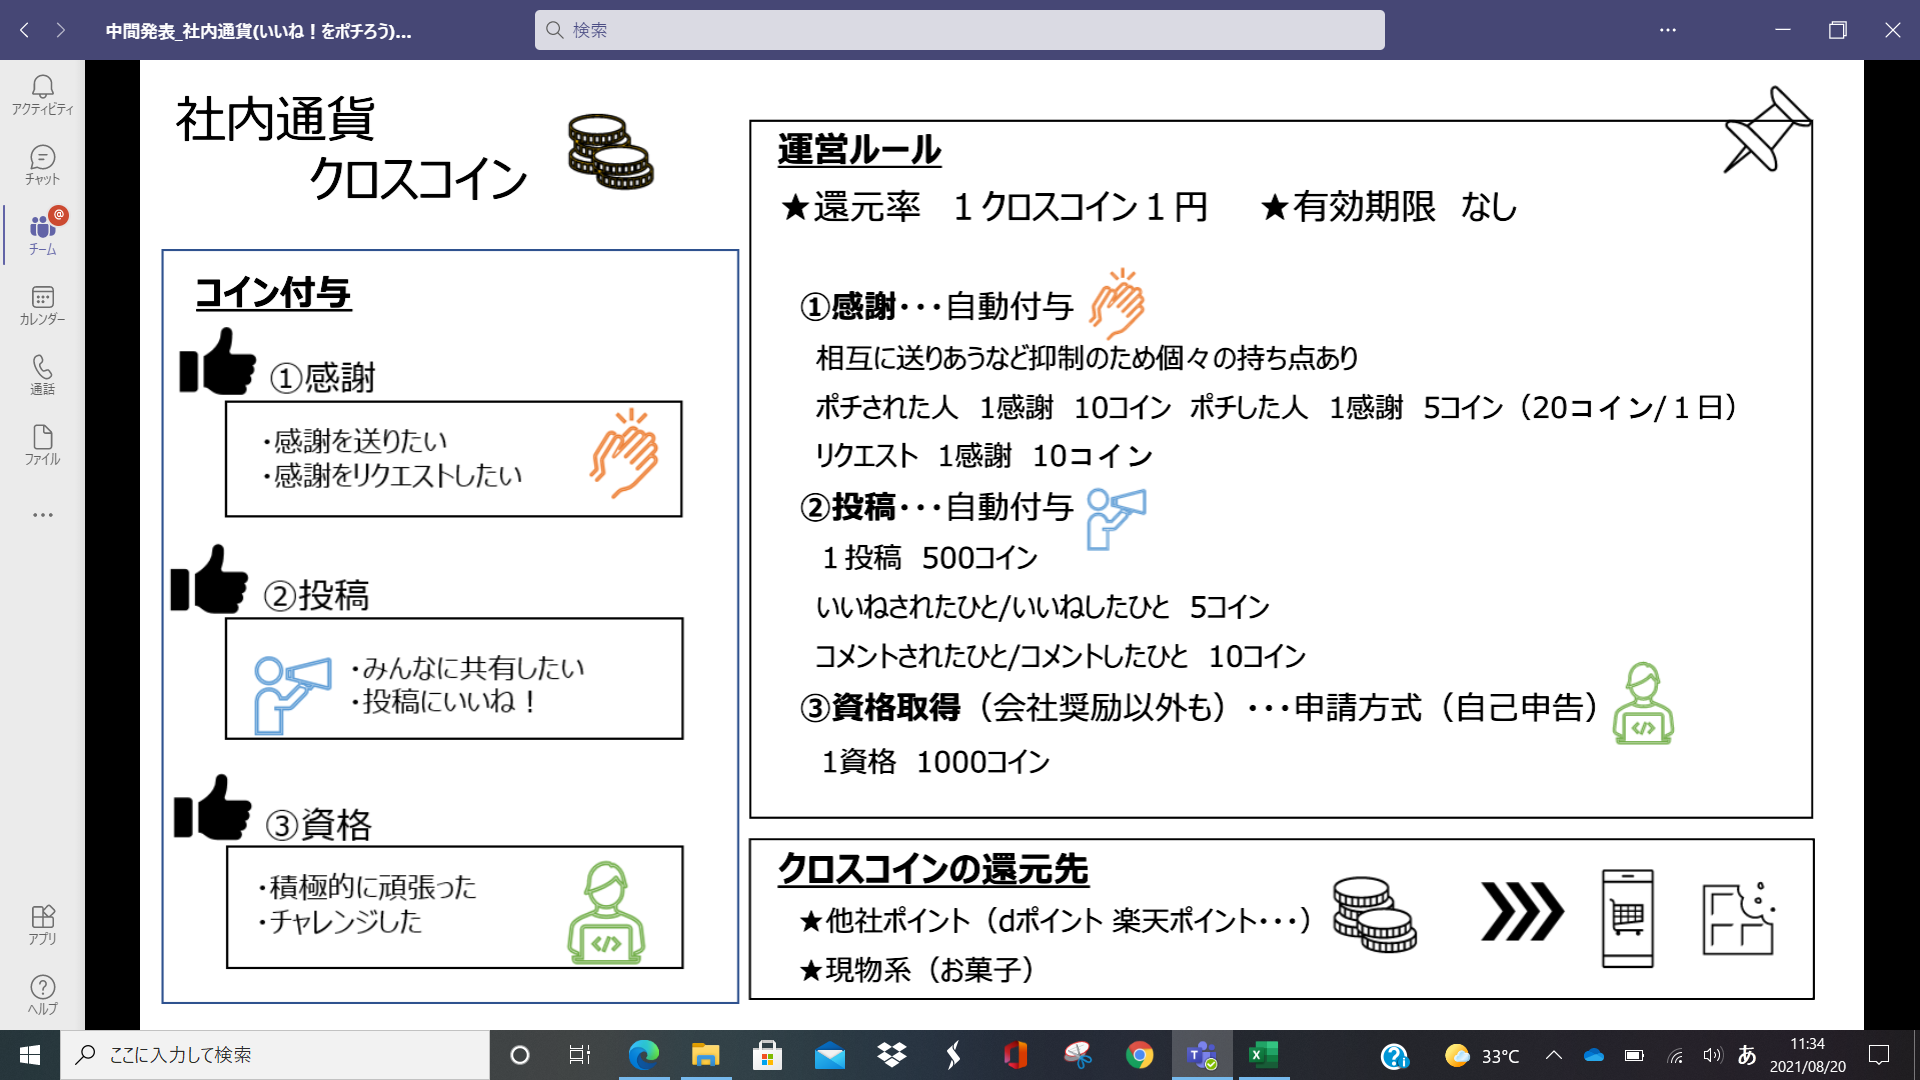Click the Teams search (検索) box
1920x1080 pixels.
coord(959,30)
